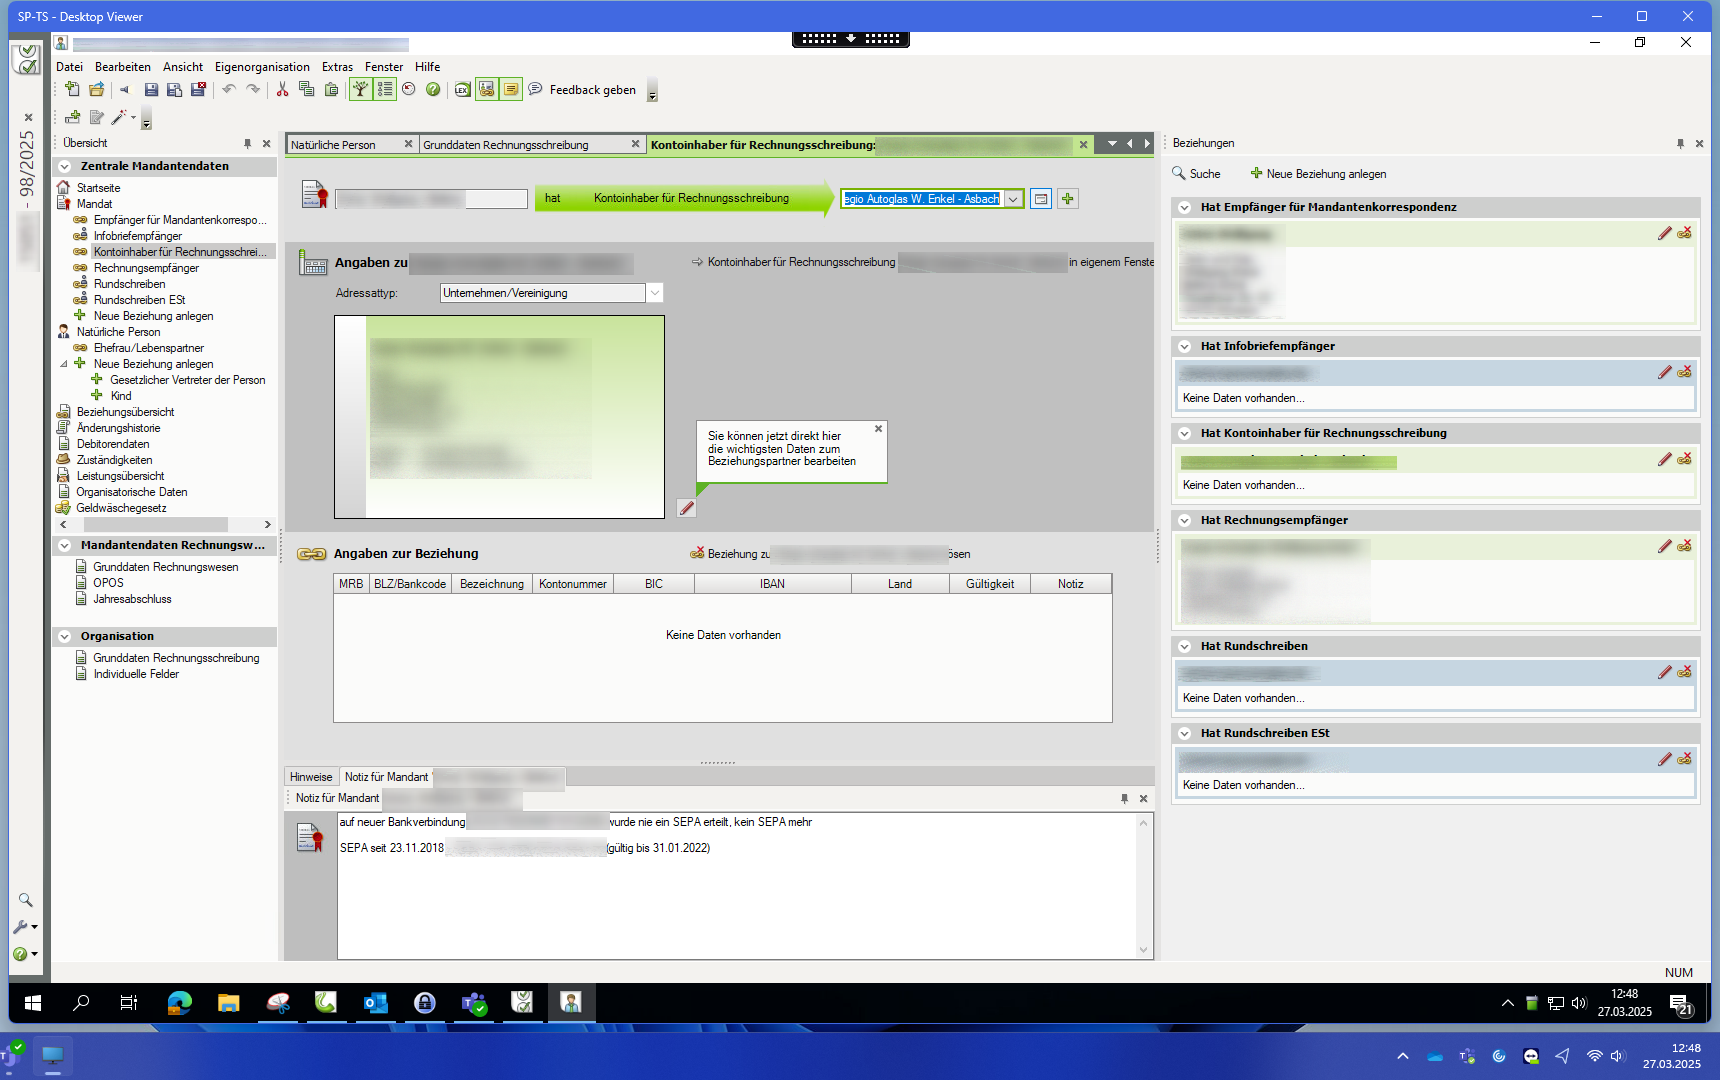Edit the Hat Rechnungsempfänger entry with pencil

(1664, 547)
